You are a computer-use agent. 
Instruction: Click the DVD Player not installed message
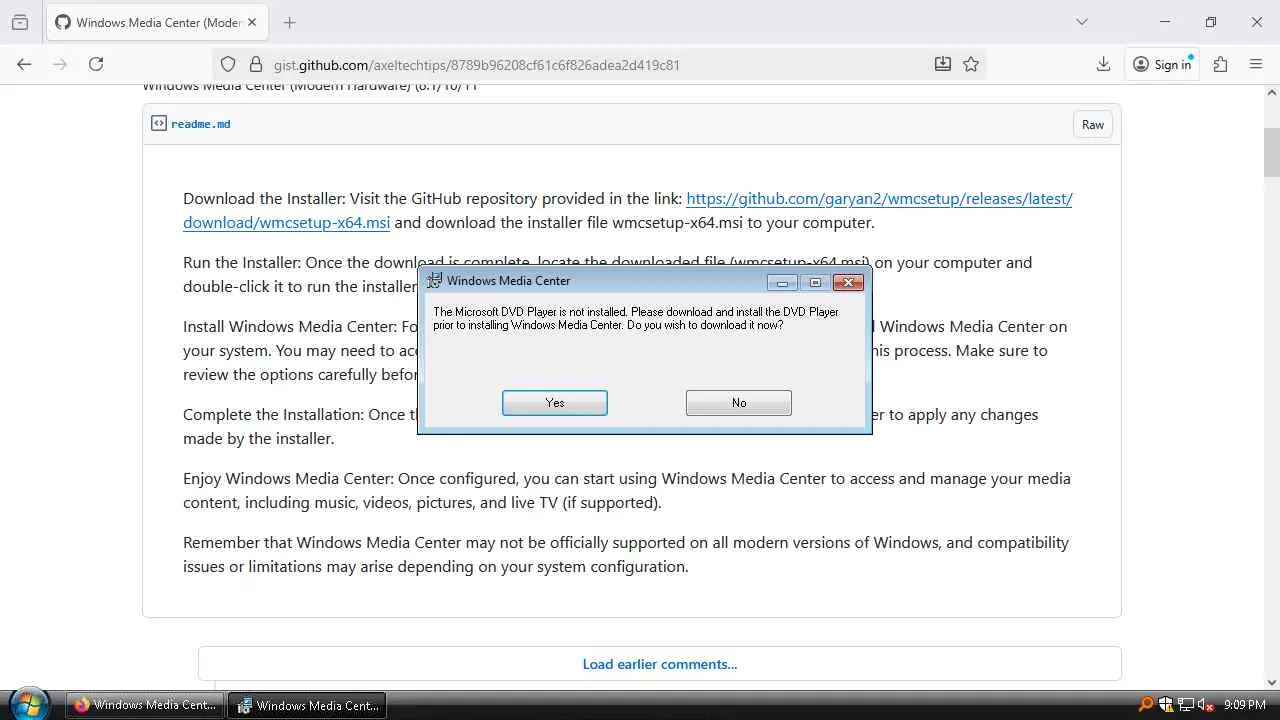point(636,318)
